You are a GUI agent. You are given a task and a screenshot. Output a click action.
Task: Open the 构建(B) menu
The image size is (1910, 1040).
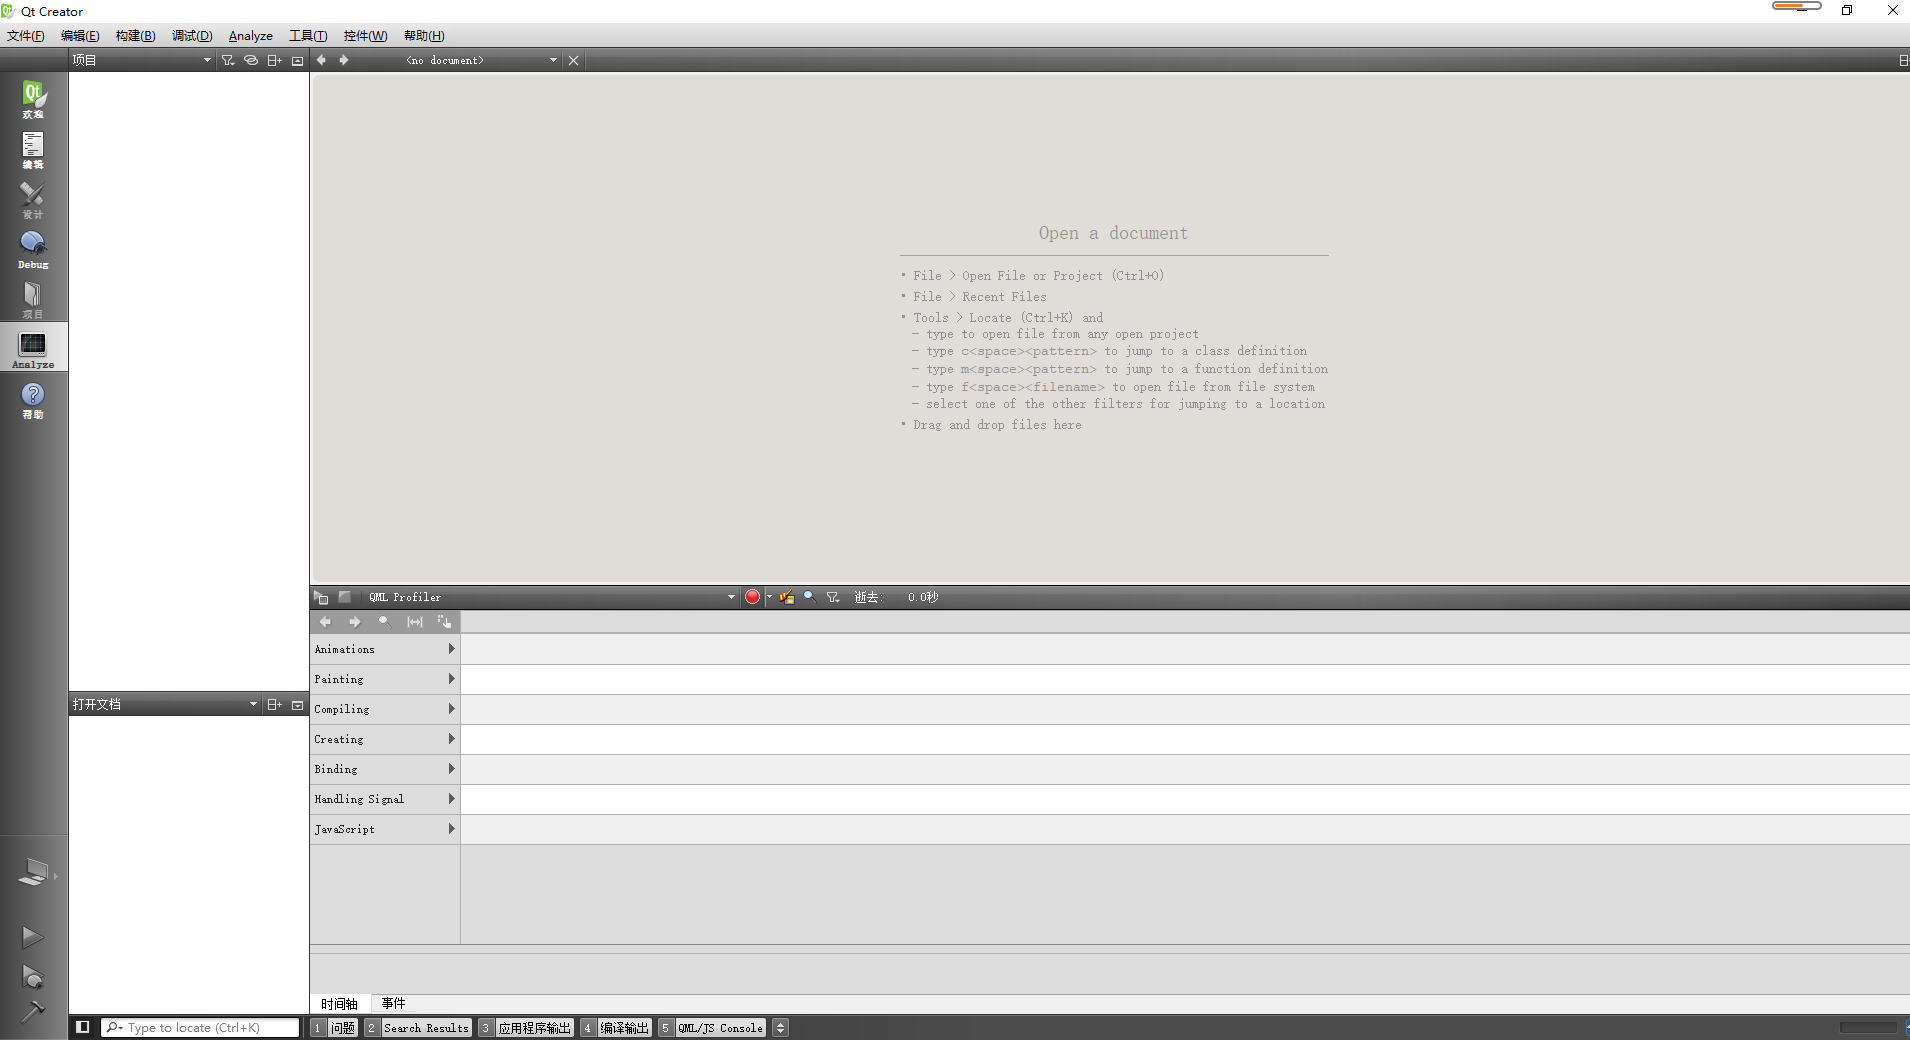pos(135,36)
